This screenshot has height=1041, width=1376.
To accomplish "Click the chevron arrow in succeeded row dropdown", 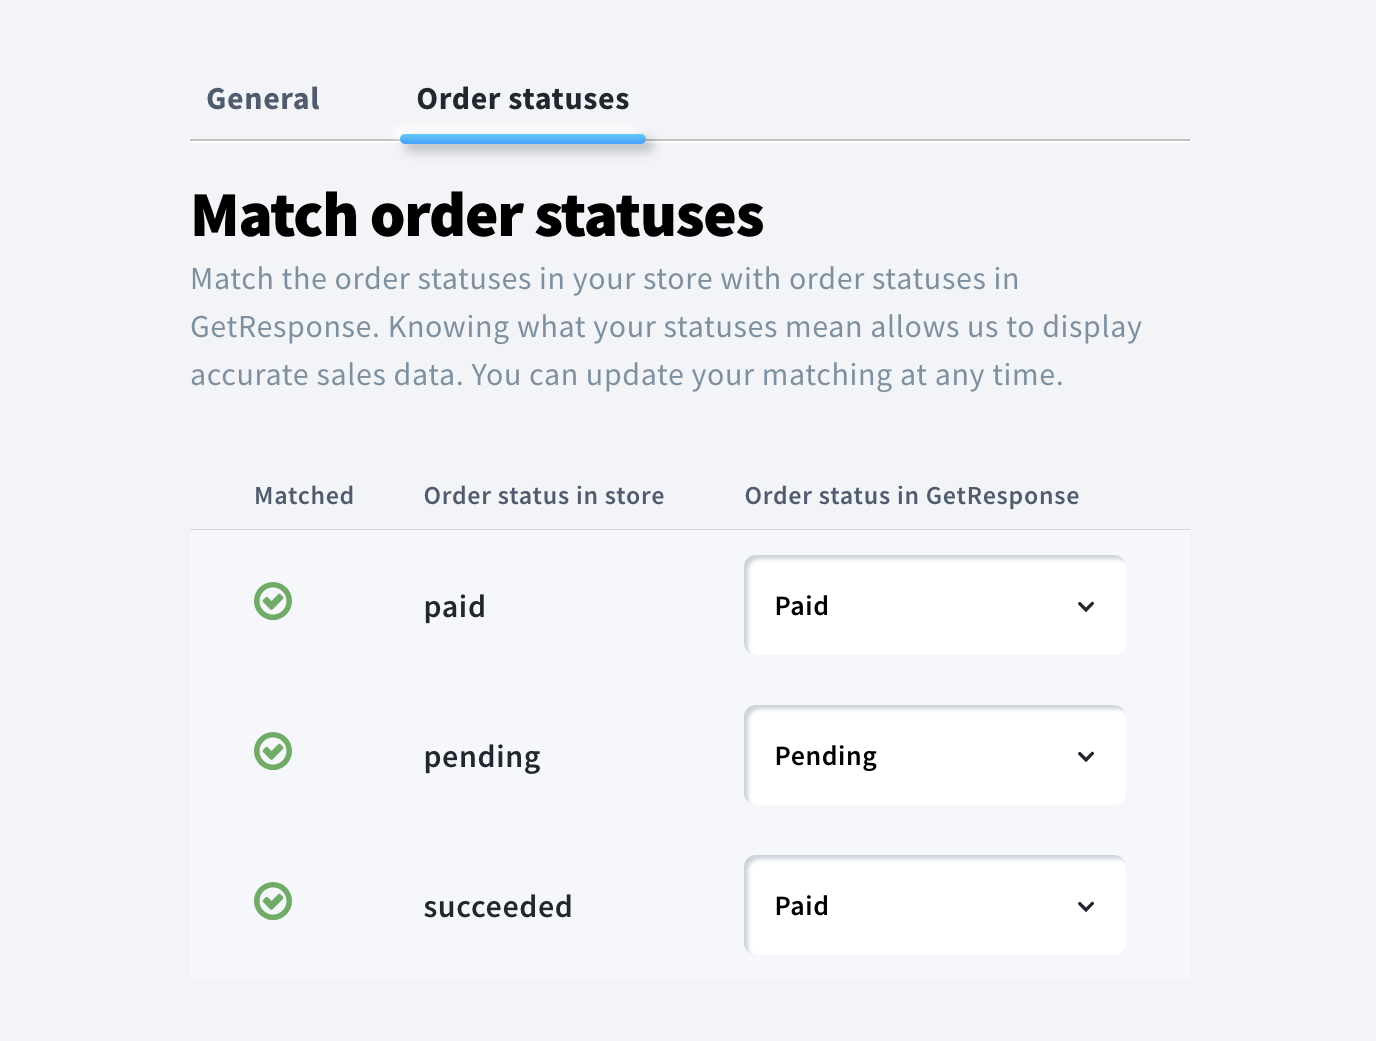I will coord(1086,907).
